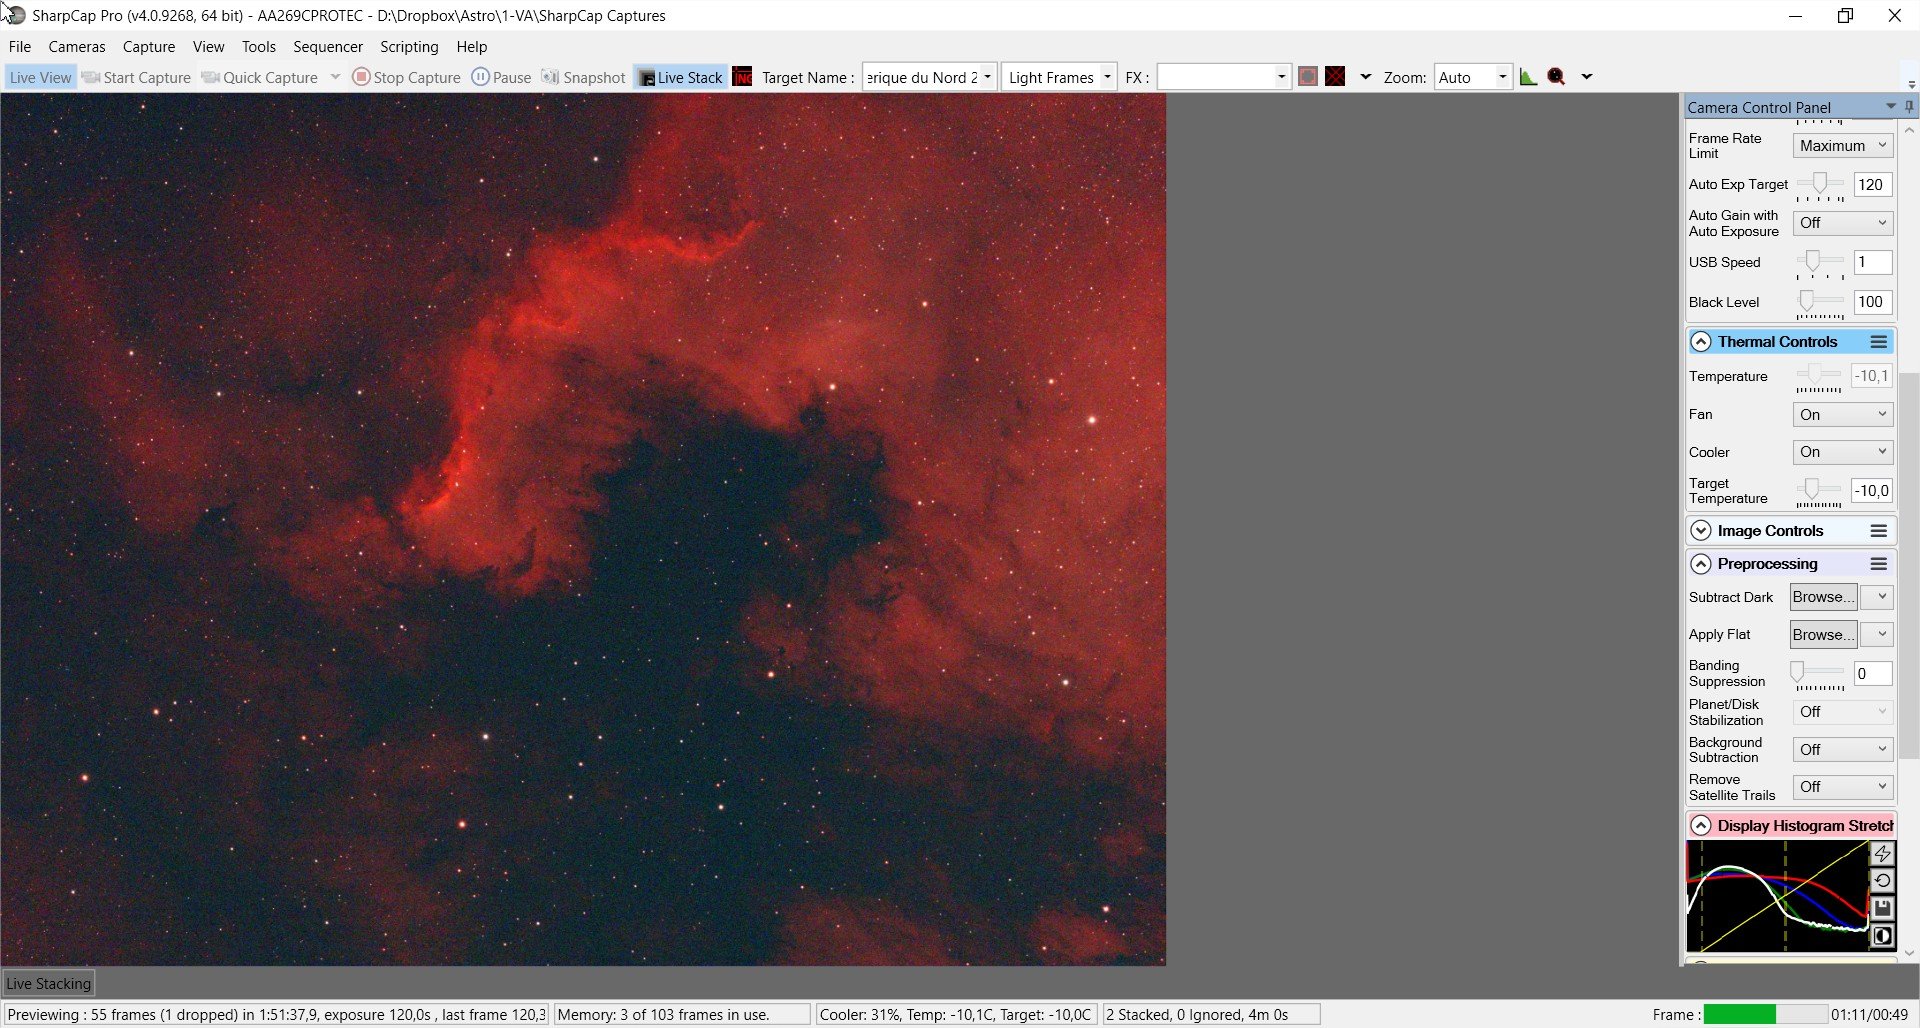This screenshot has height=1028, width=1920.
Task: Click the focus assistant magnifier icon
Action: tap(1556, 77)
